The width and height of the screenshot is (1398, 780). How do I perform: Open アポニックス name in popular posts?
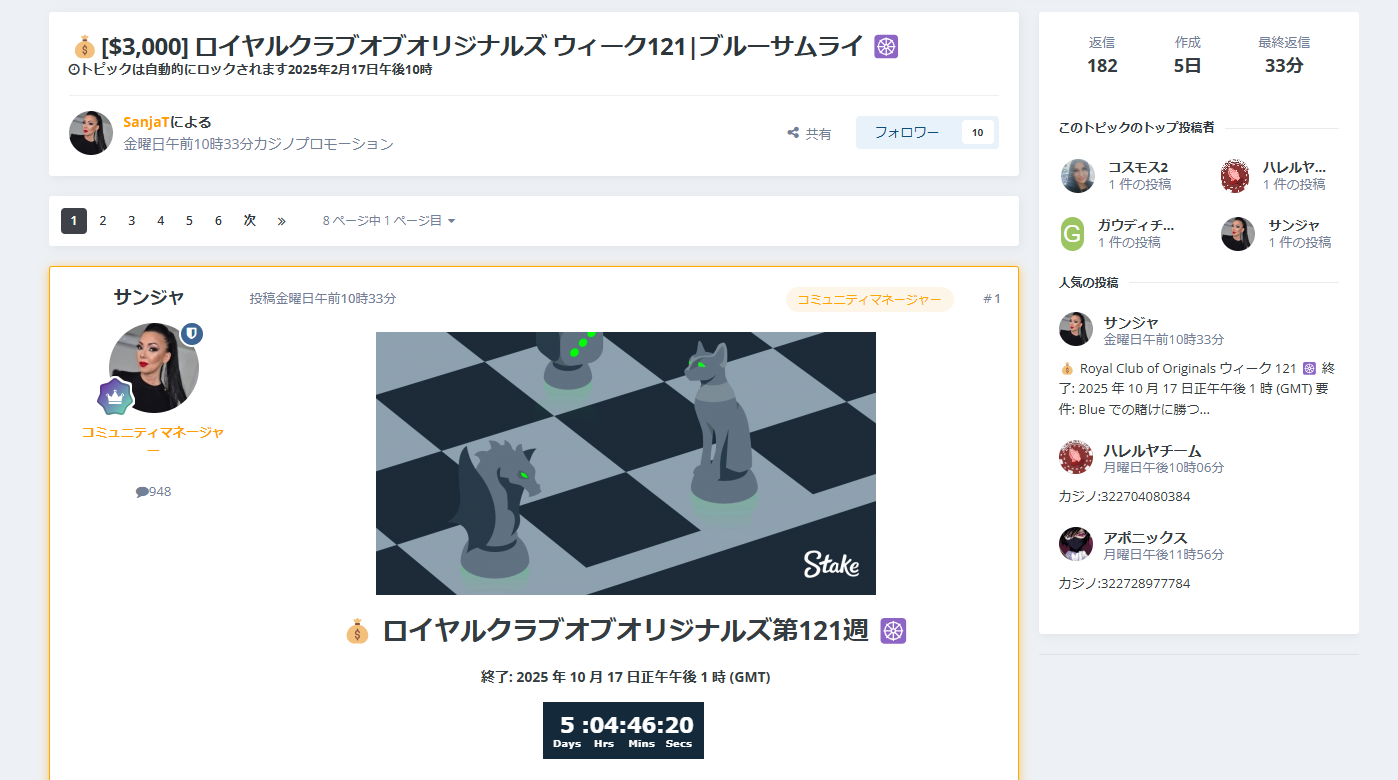coord(1145,537)
